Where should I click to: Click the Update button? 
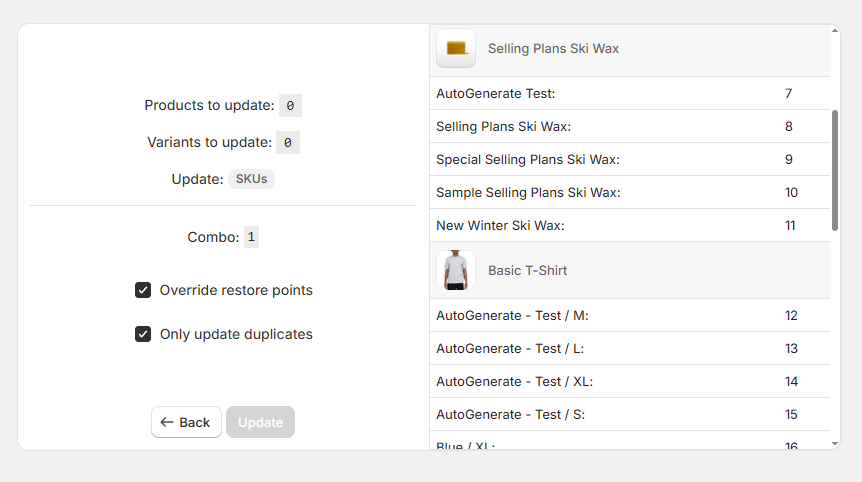tap(261, 422)
